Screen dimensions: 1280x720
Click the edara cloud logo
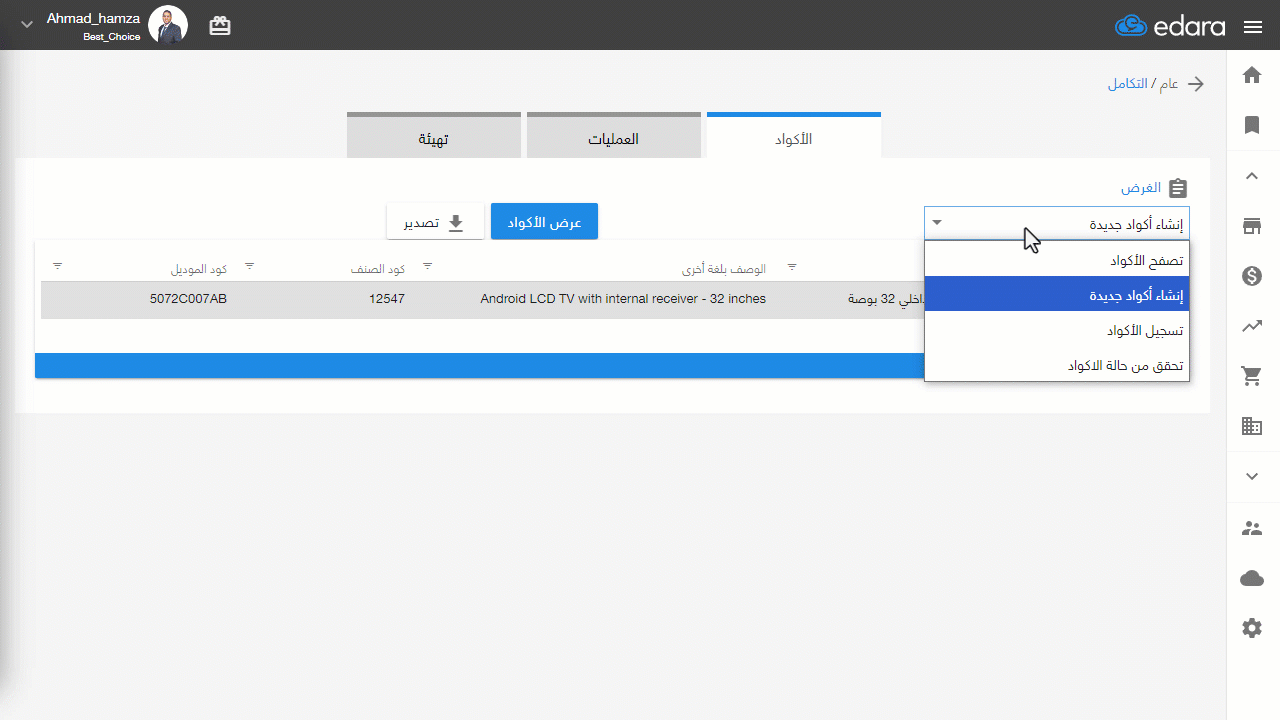(x=1170, y=26)
